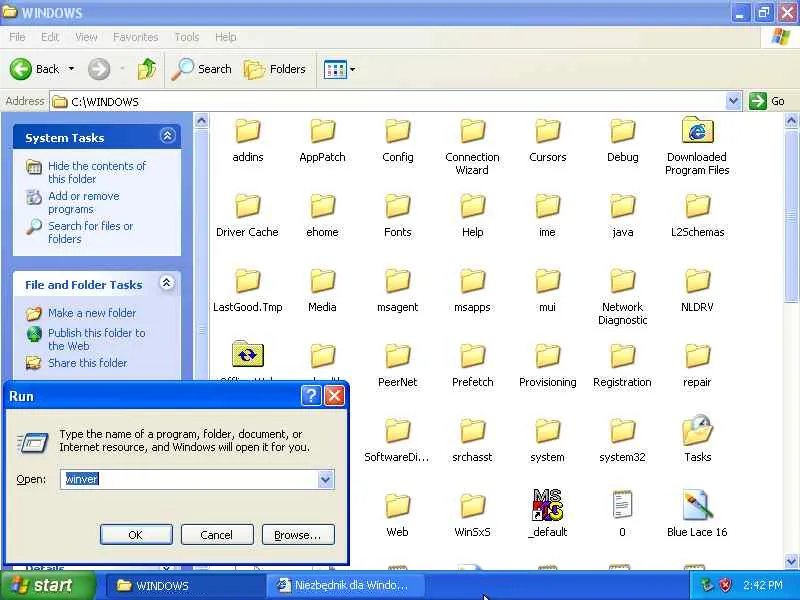Switch to Niezbędnik dla Windo... taskbar button
The image size is (800, 600).
(x=346, y=585)
